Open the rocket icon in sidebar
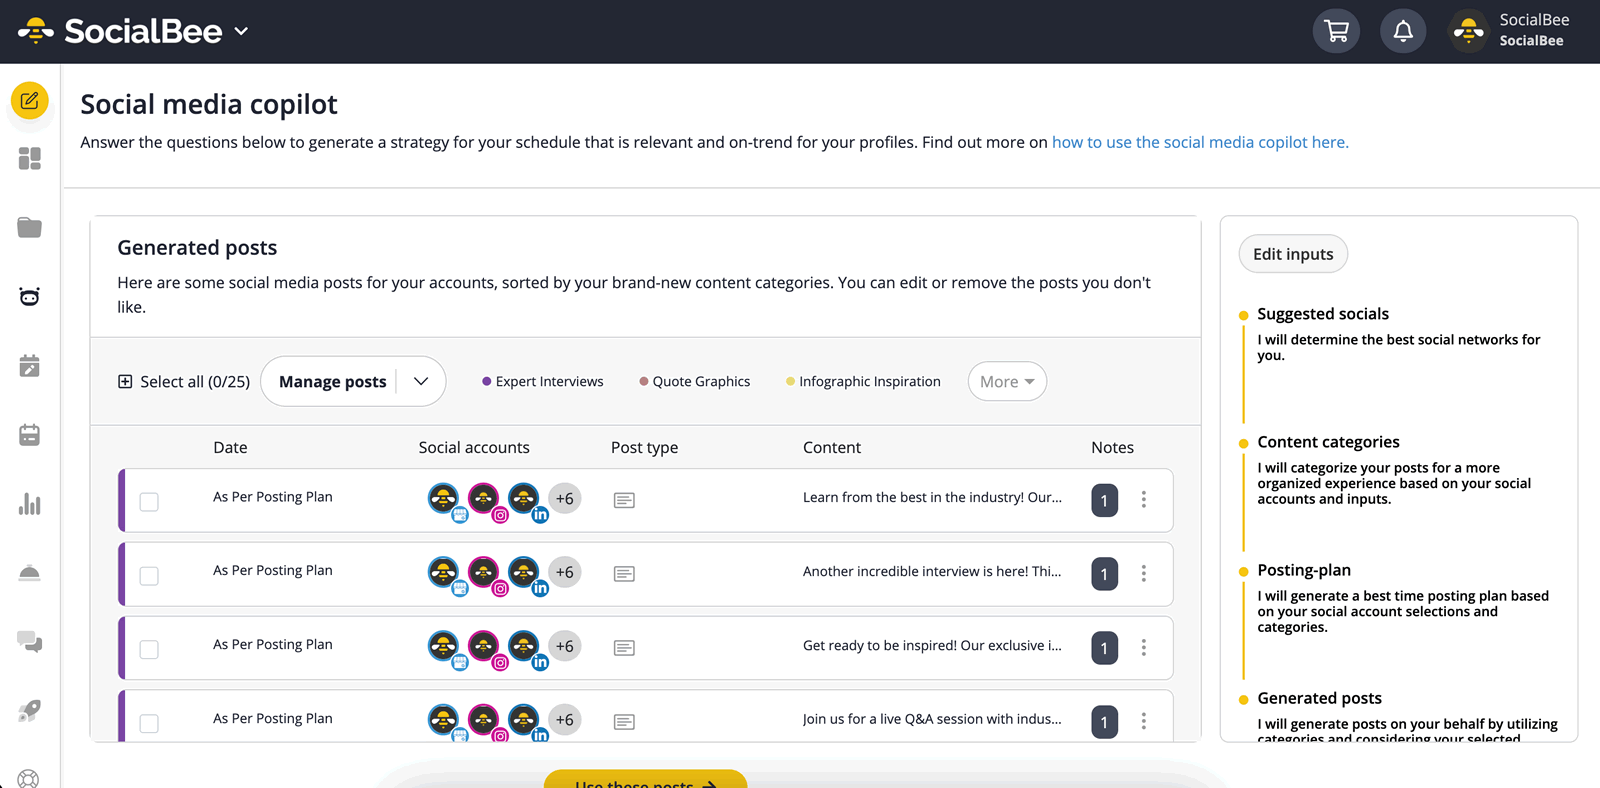 tap(30, 711)
